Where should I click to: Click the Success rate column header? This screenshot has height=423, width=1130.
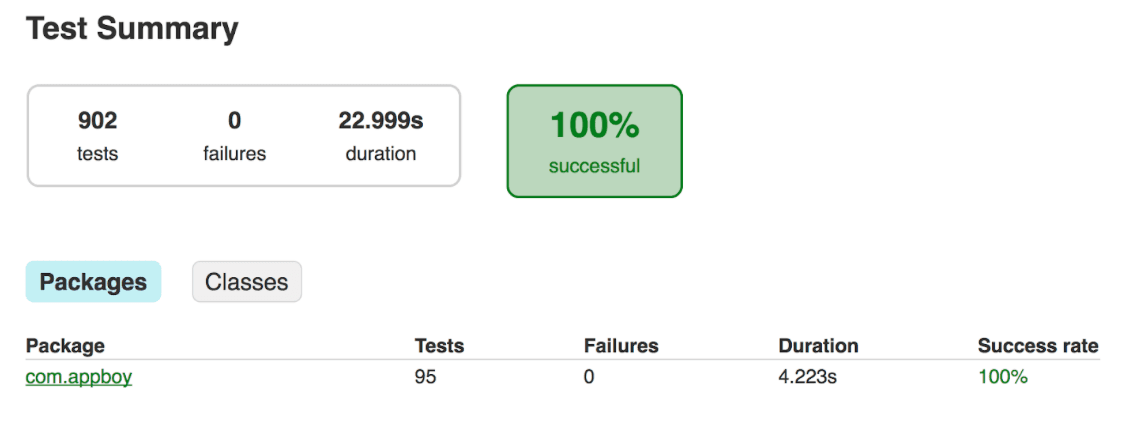(1037, 346)
